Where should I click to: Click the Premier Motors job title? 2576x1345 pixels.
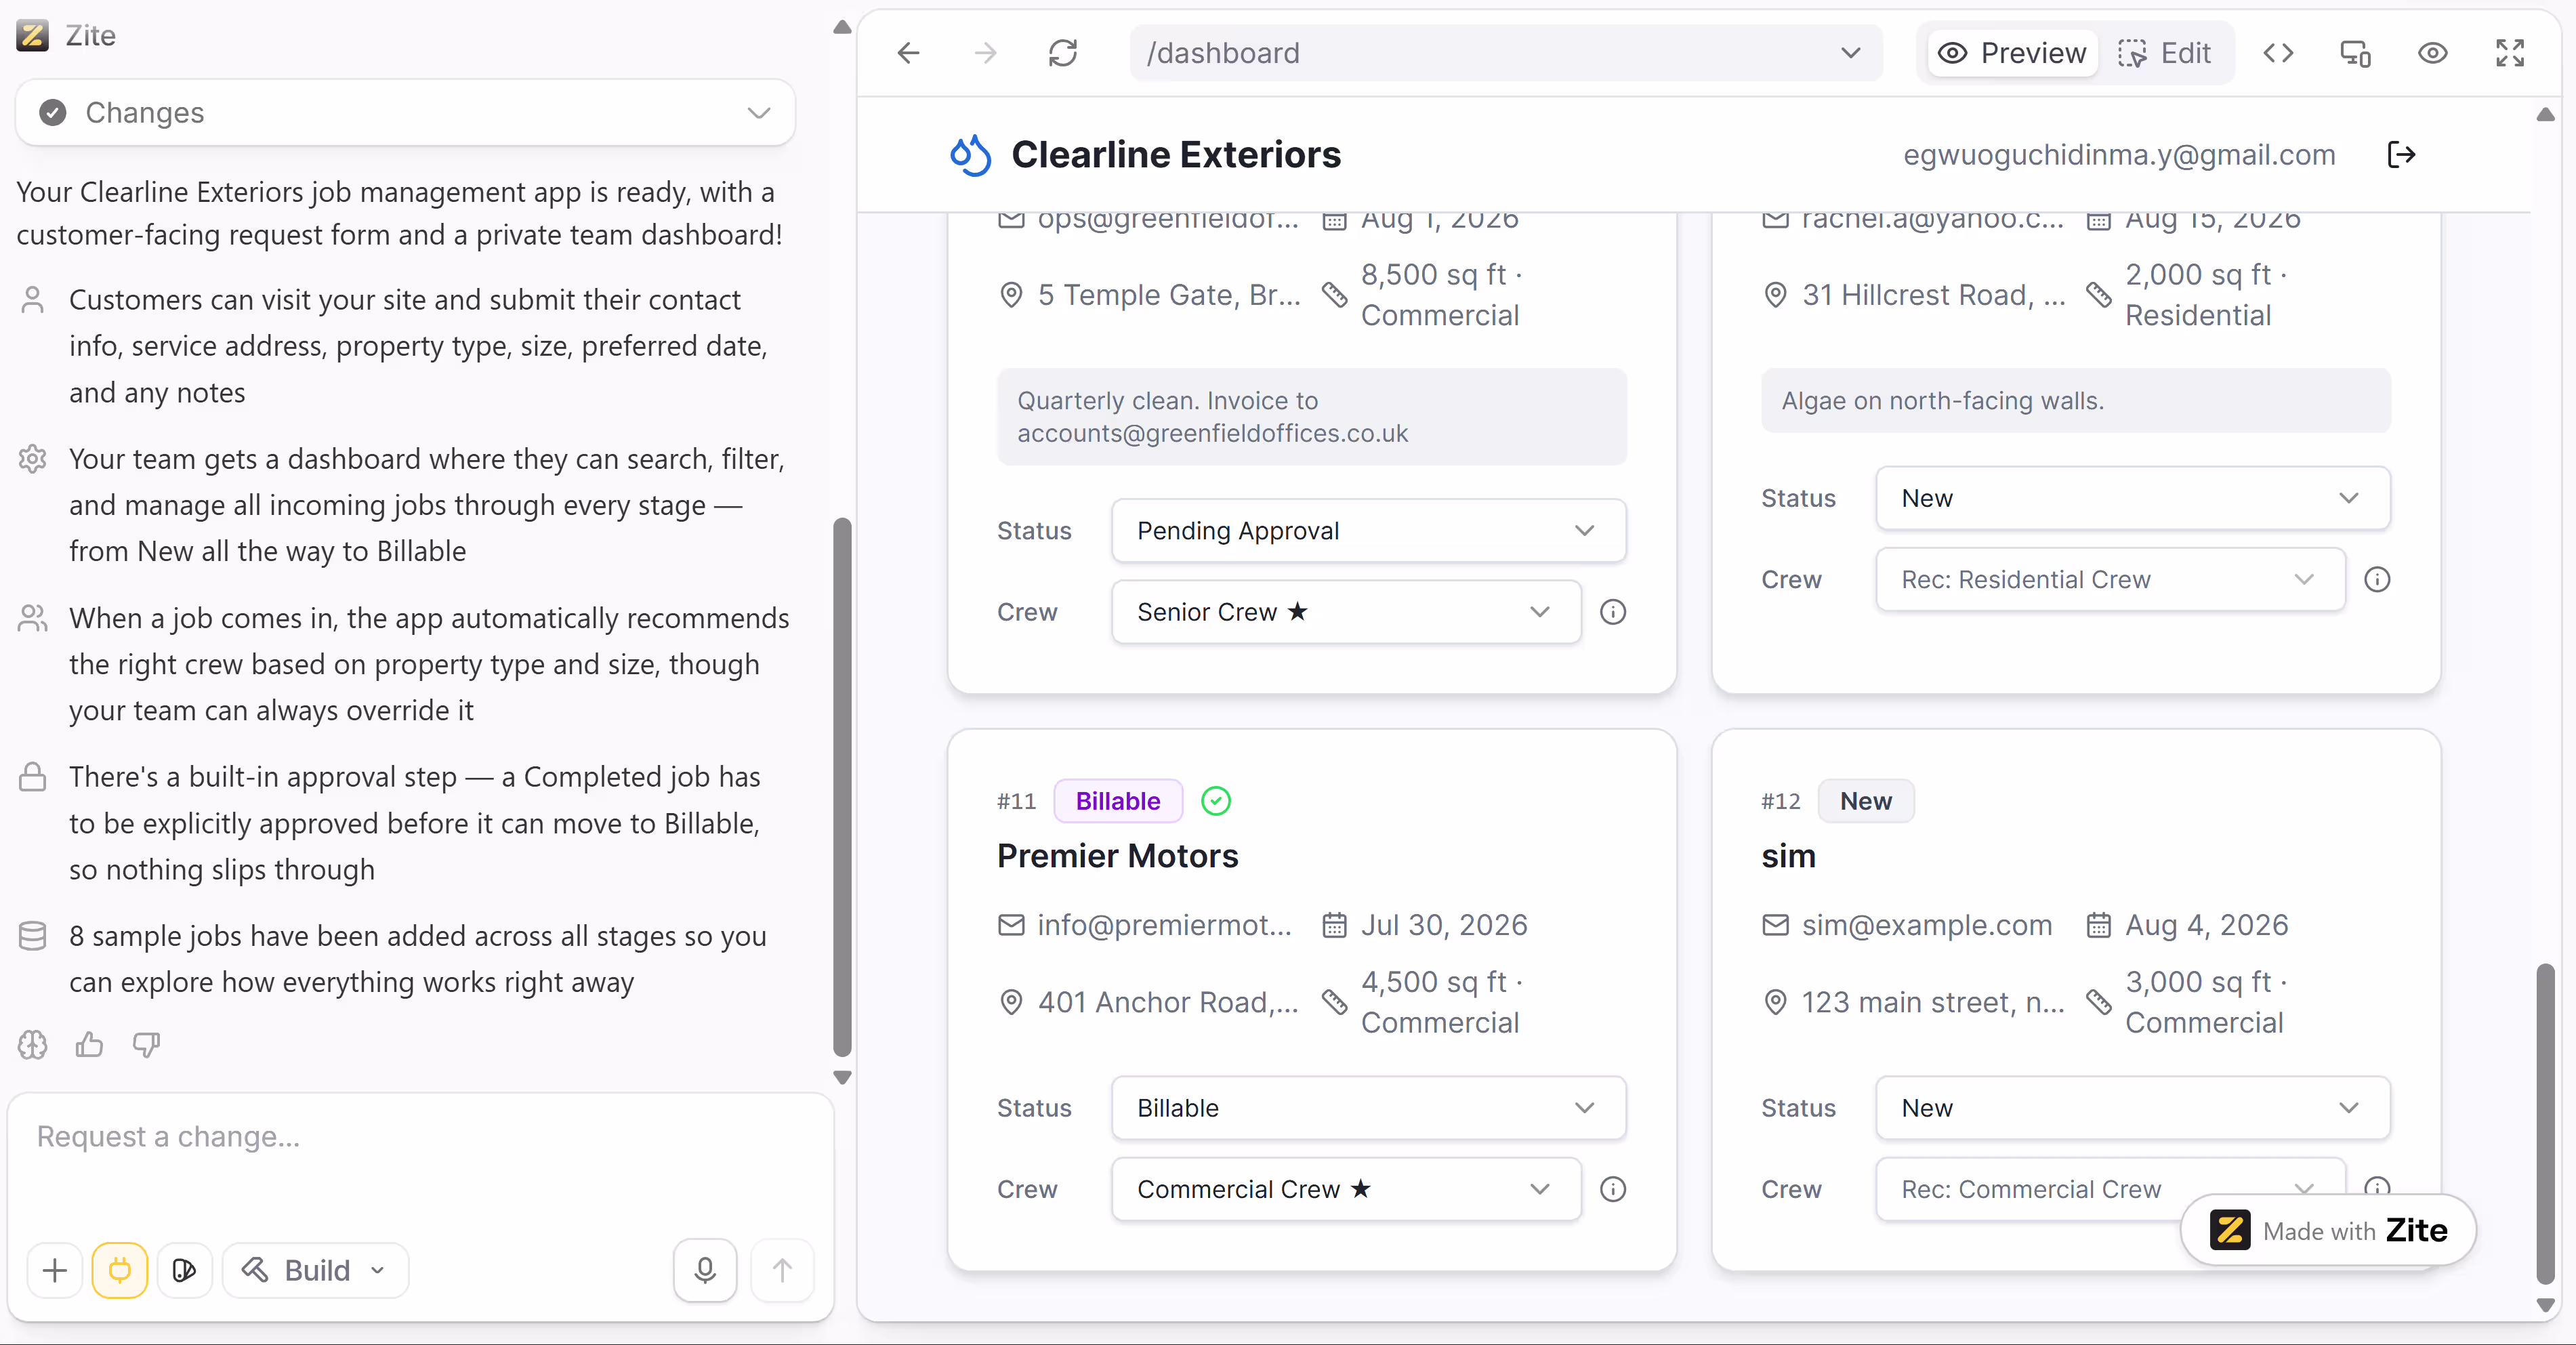1117,856
